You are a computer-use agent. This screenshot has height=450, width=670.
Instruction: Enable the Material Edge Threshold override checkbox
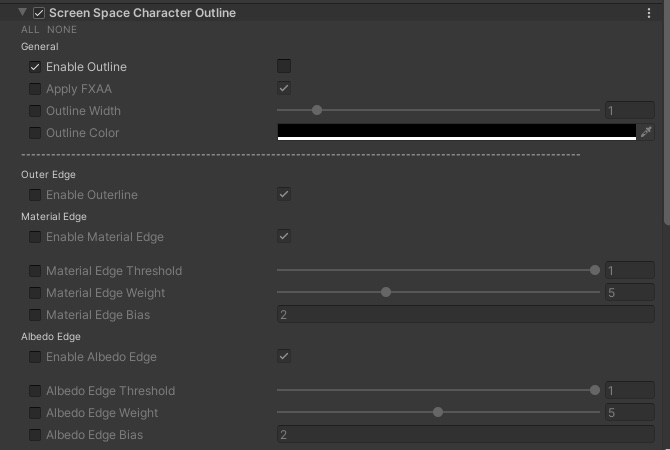click(x=35, y=271)
